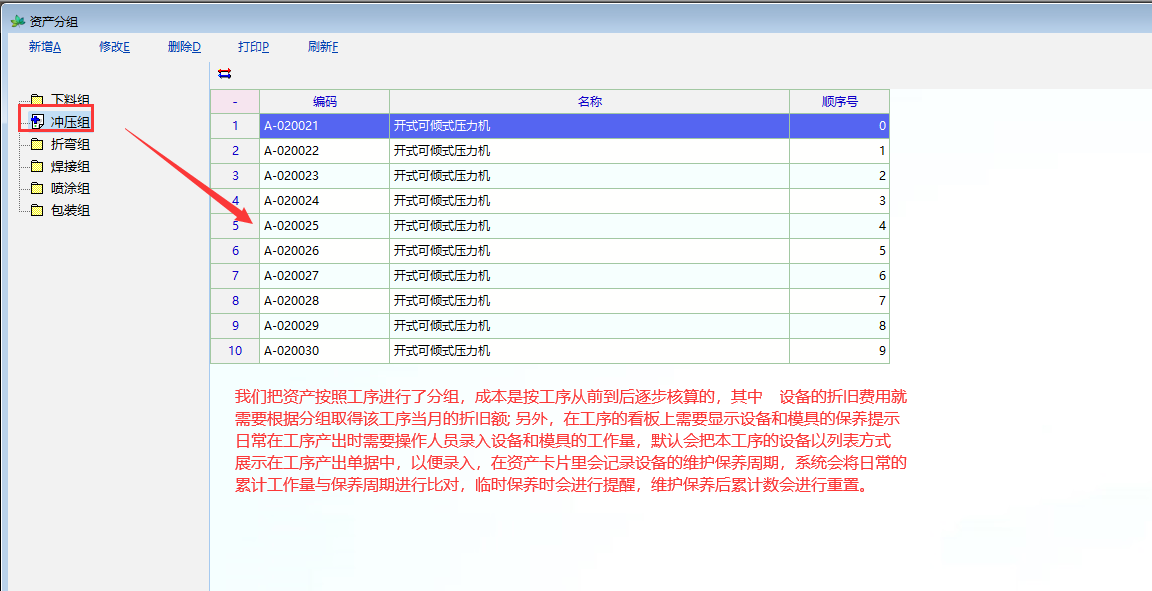Click the 喷涂组 folder icon
Screen dimensions: 1152x591
37,188
